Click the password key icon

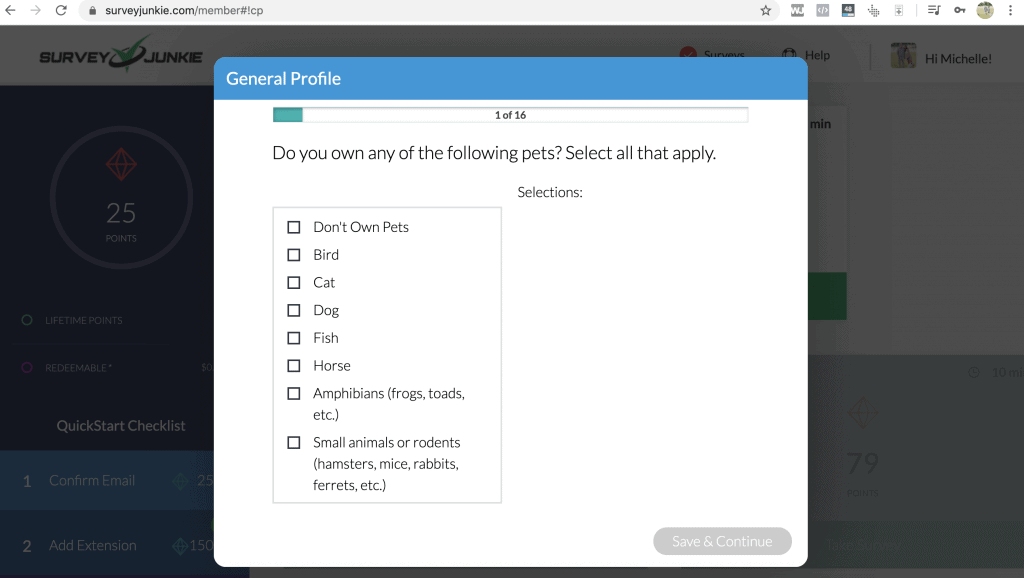point(960,11)
